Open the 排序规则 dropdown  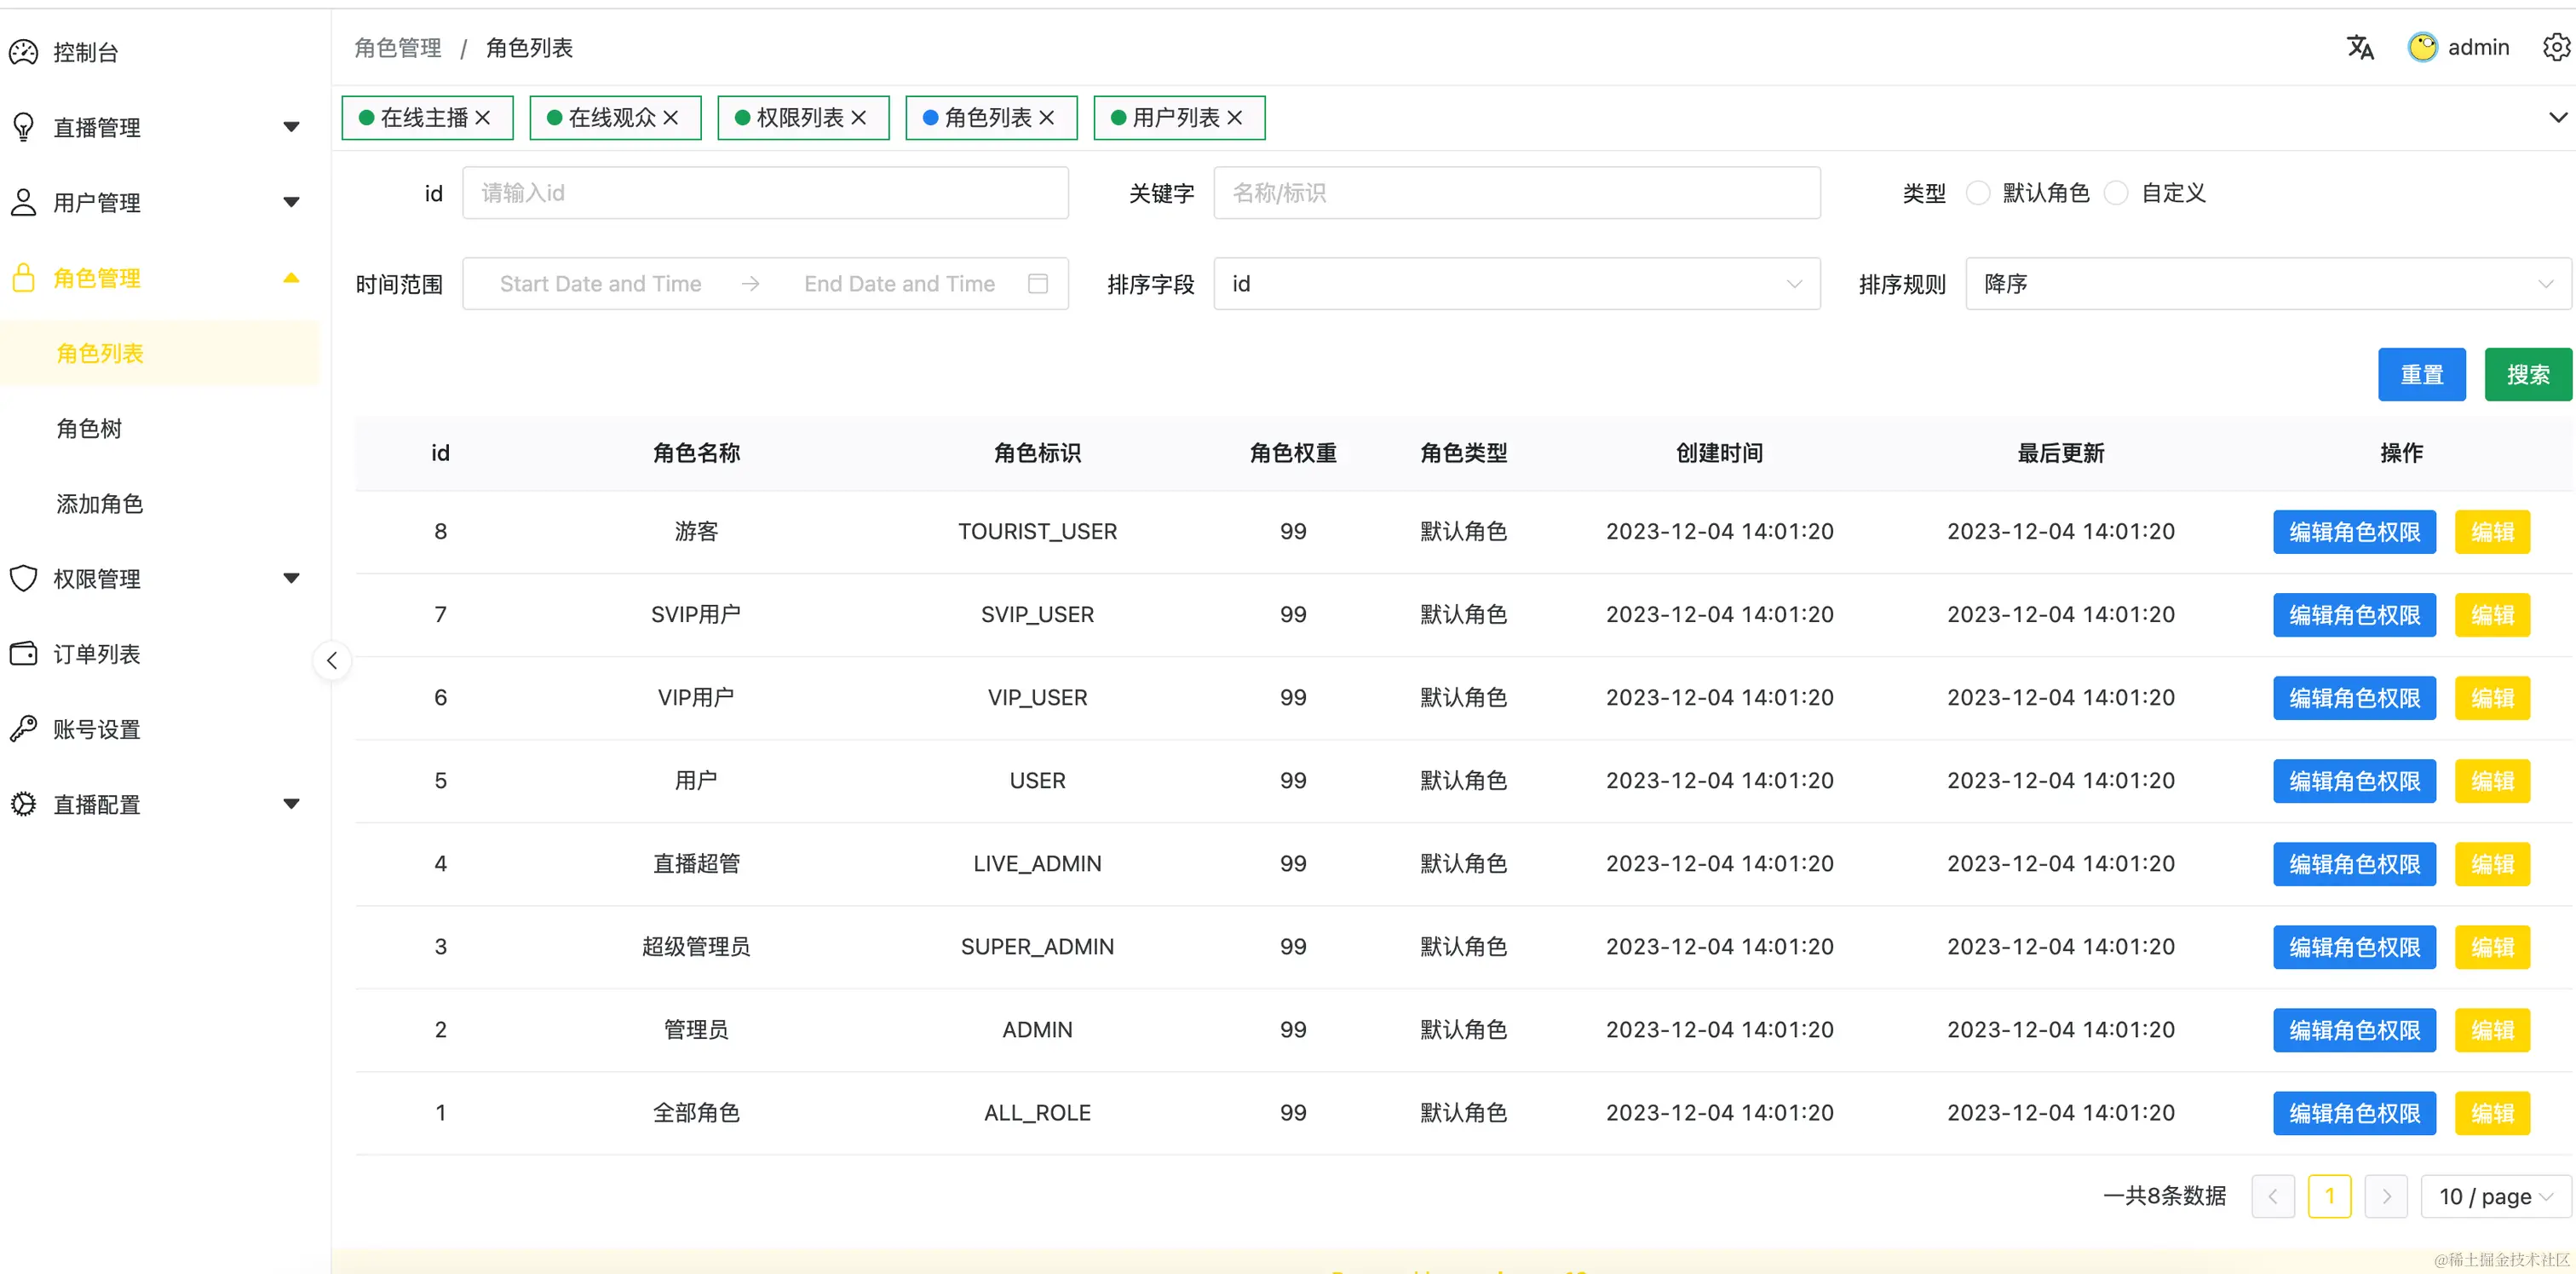(2268, 284)
